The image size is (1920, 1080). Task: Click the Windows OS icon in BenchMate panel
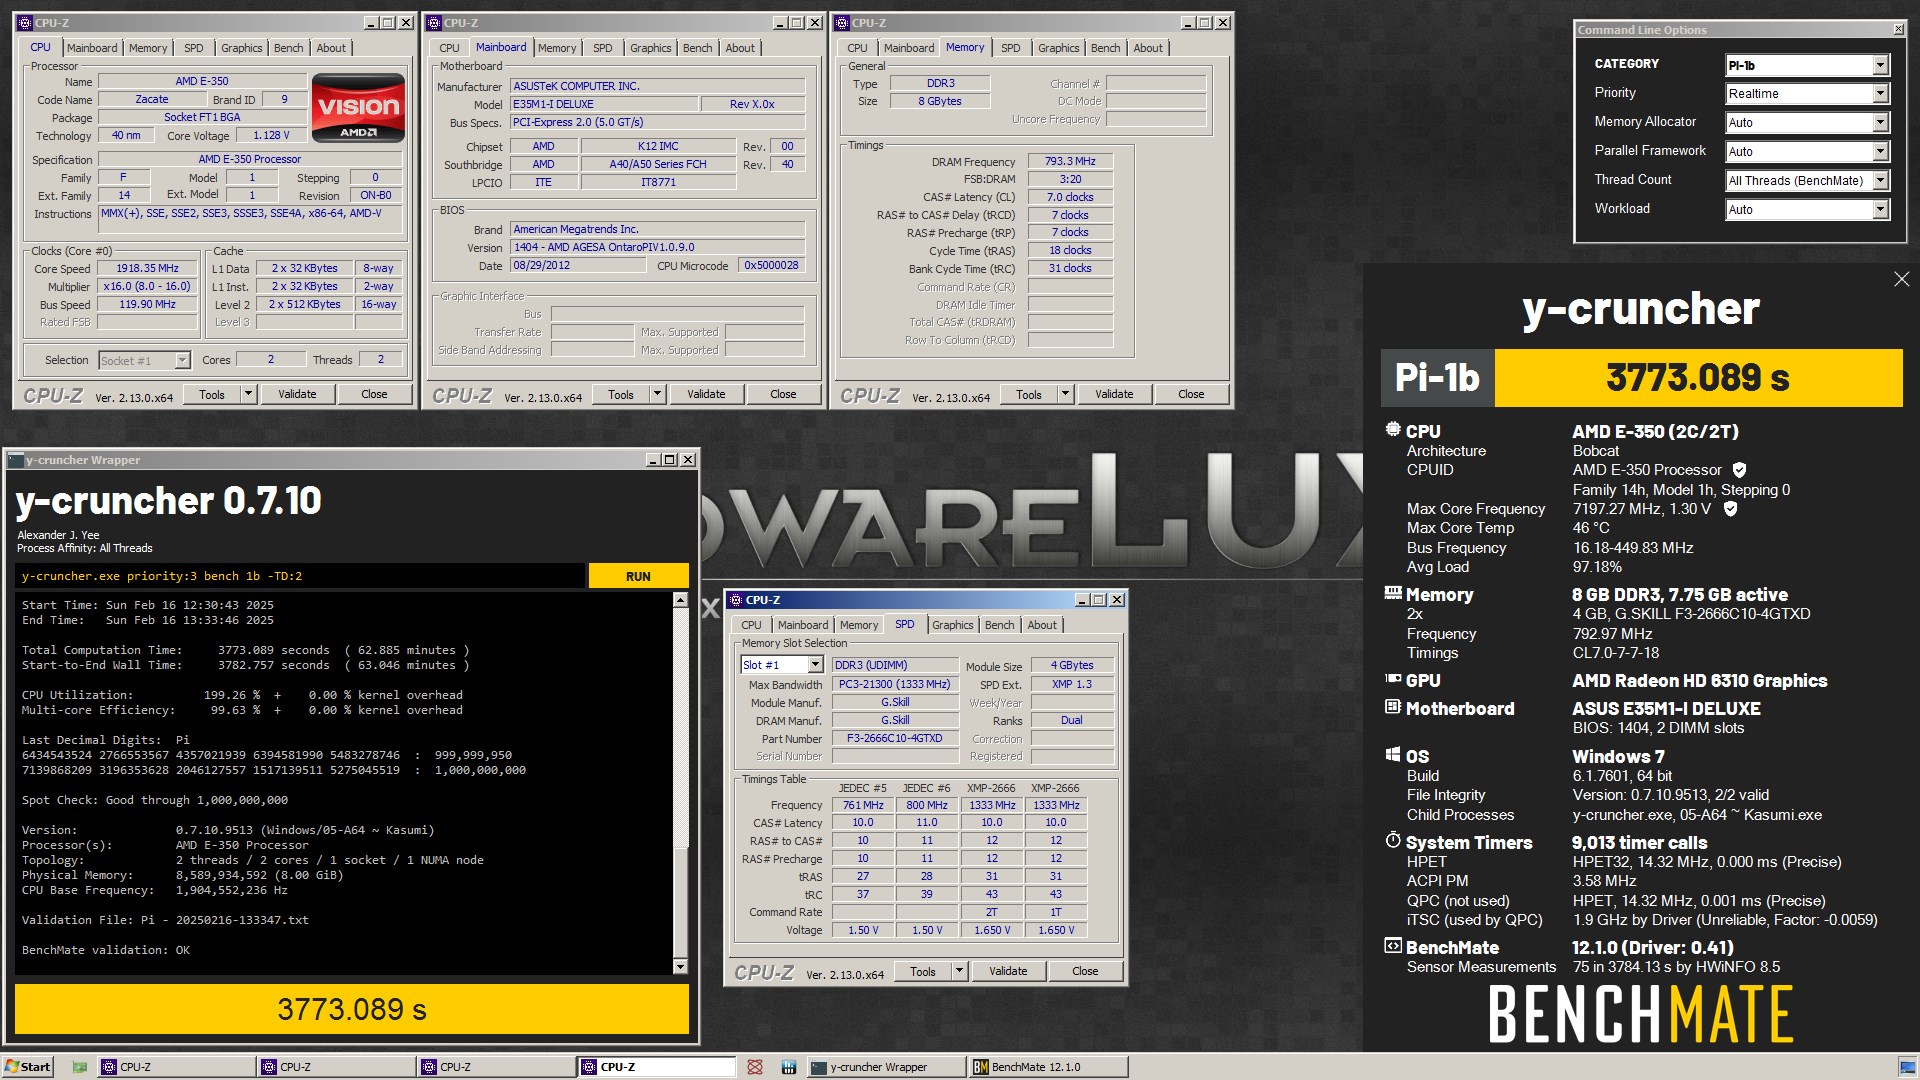(1393, 755)
